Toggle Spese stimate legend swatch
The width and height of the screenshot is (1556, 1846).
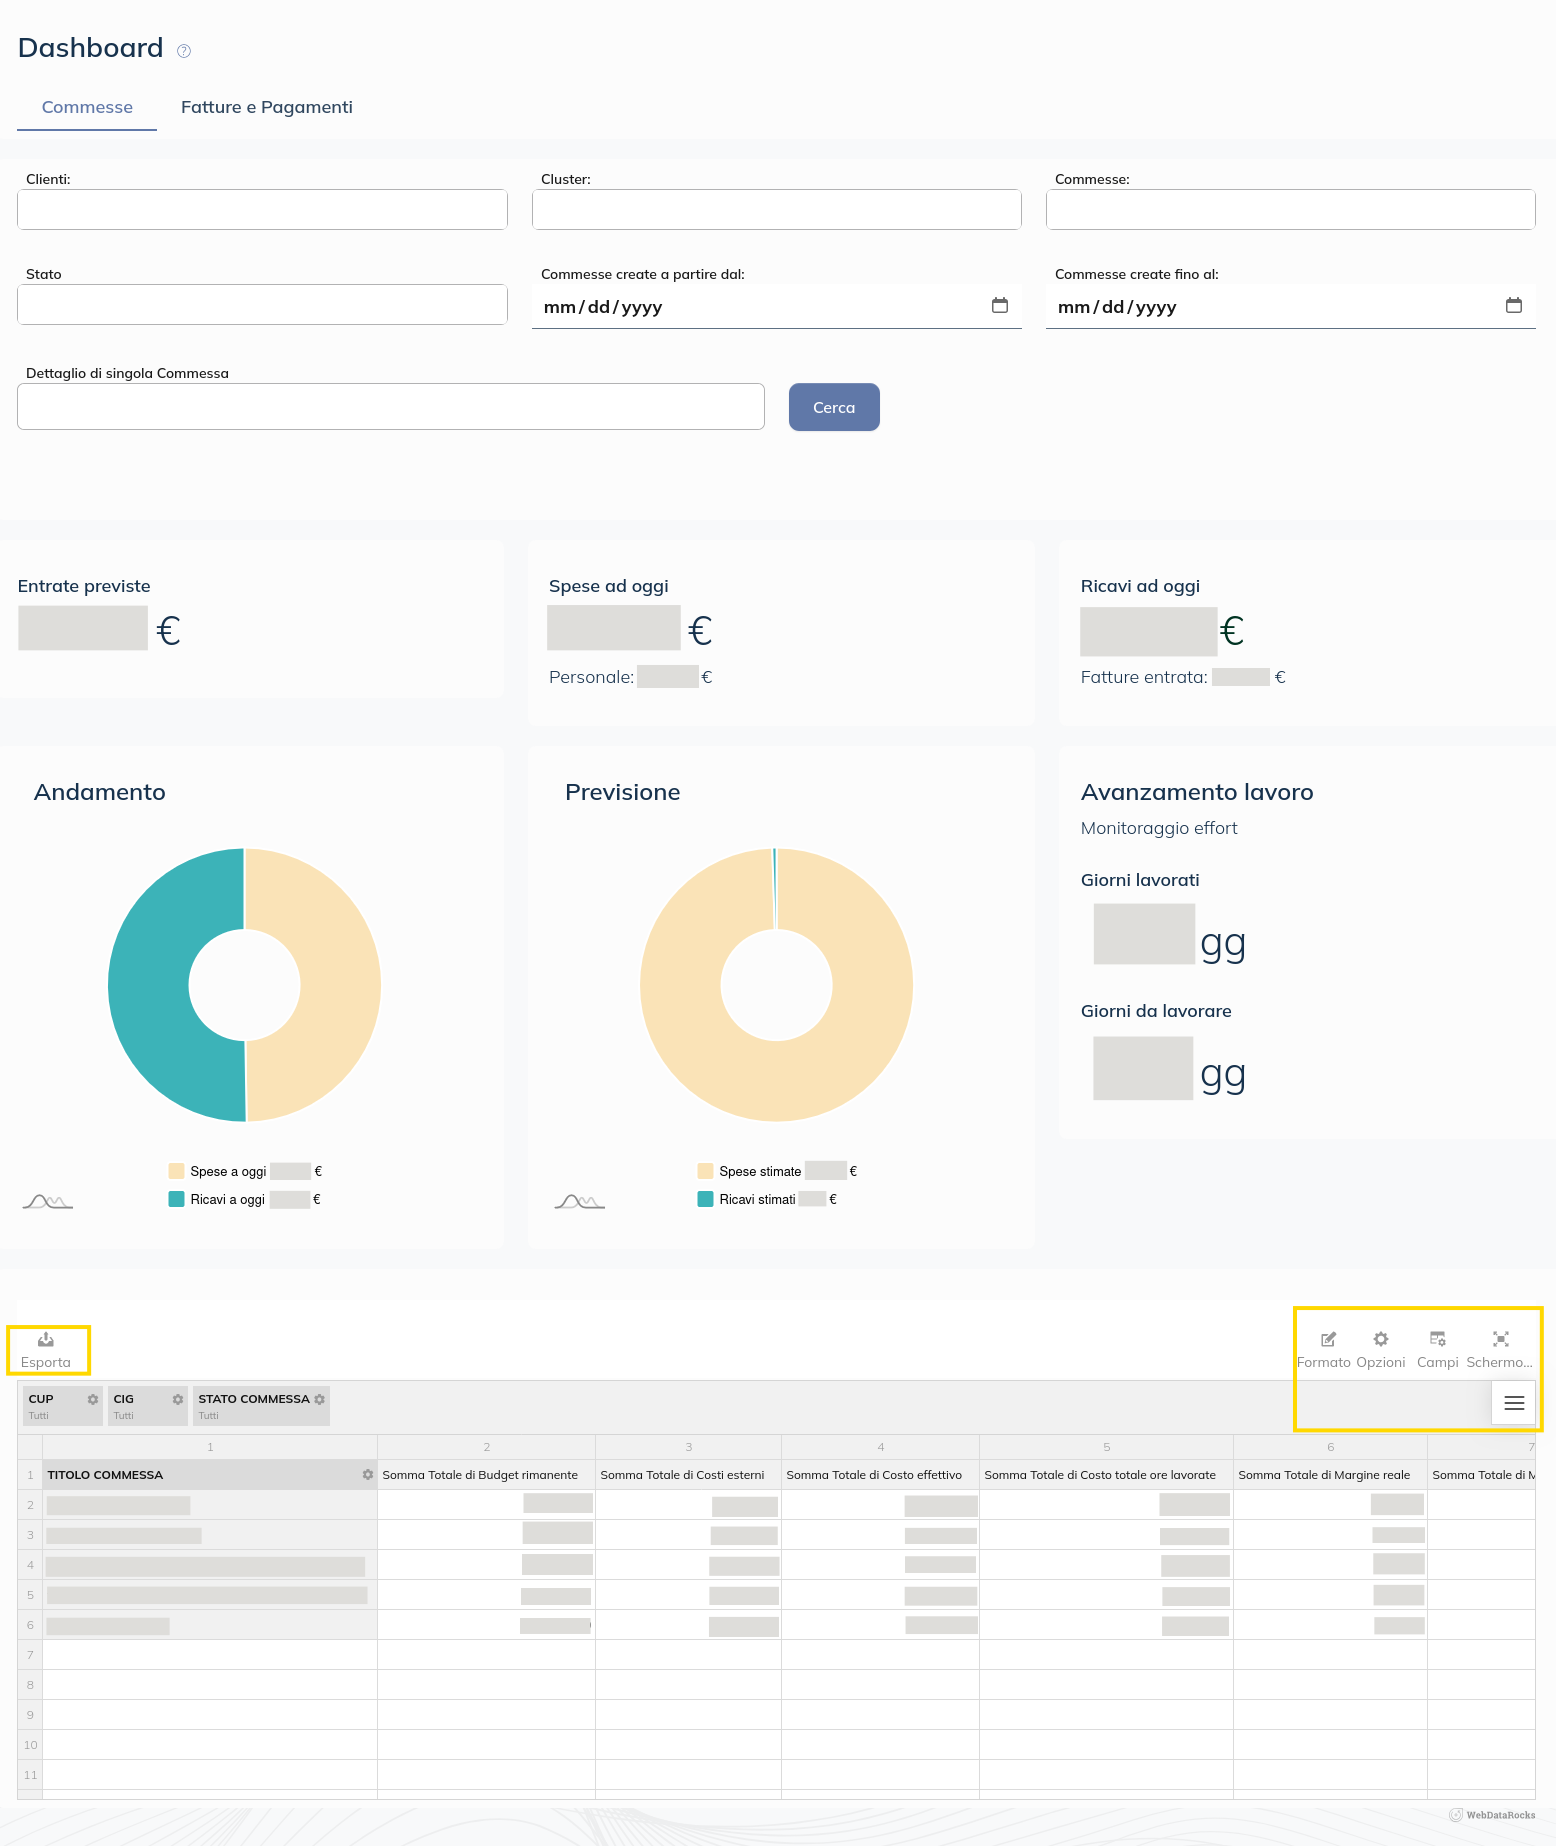tap(706, 1171)
